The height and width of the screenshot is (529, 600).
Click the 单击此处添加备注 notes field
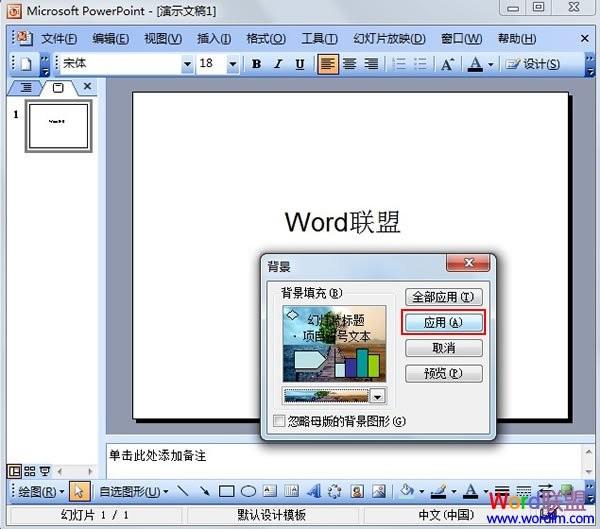tap(344, 461)
